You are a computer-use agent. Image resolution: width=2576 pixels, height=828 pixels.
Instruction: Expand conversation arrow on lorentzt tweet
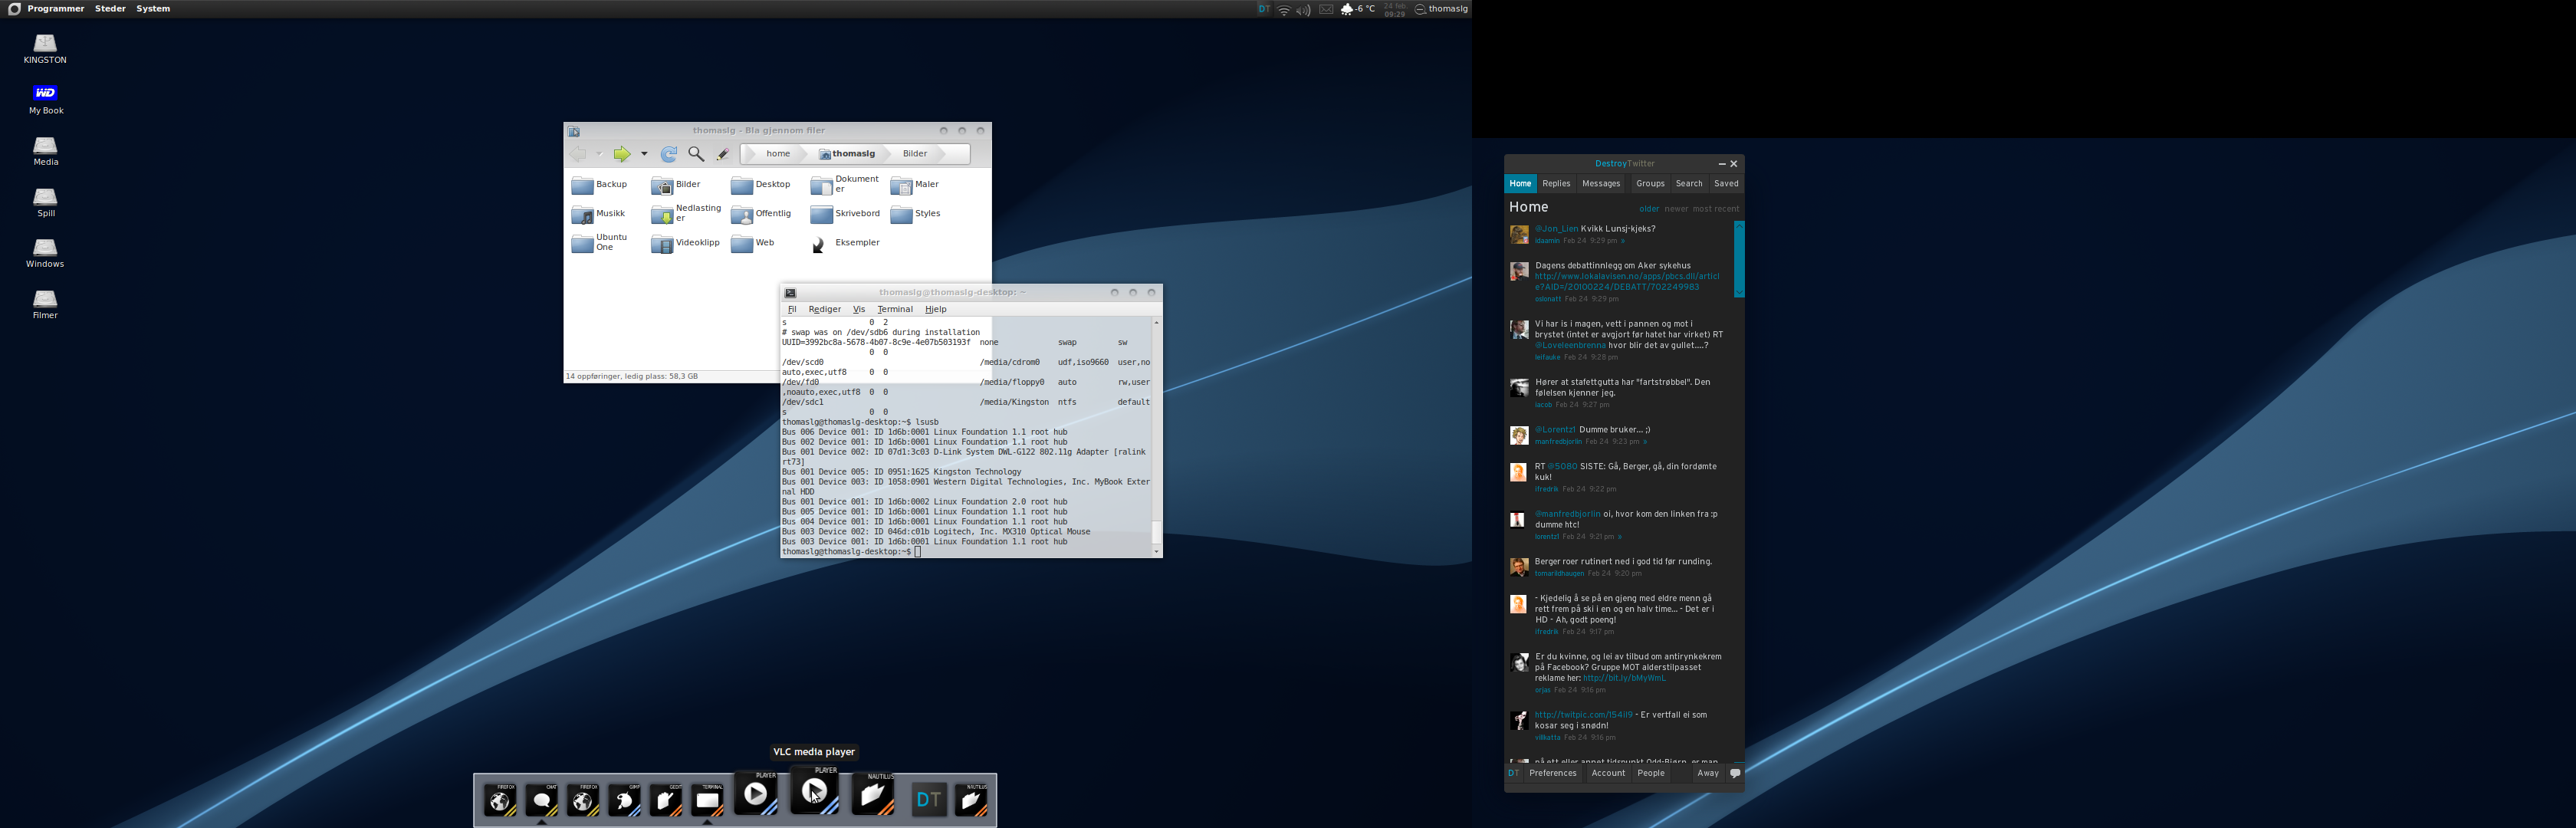(1620, 537)
